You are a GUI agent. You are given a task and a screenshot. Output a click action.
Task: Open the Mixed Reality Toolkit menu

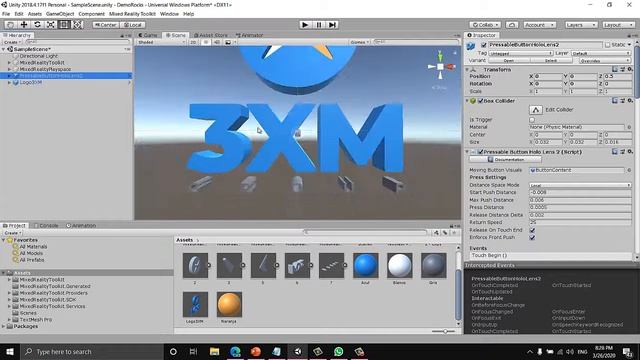tap(132, 14)
